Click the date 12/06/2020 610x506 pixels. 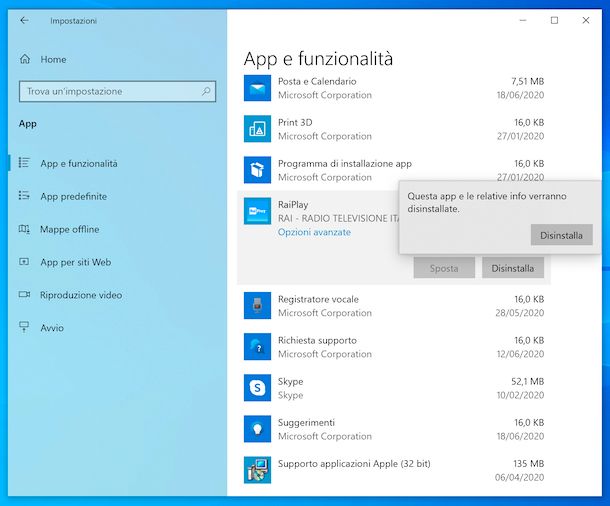[520, 354]
